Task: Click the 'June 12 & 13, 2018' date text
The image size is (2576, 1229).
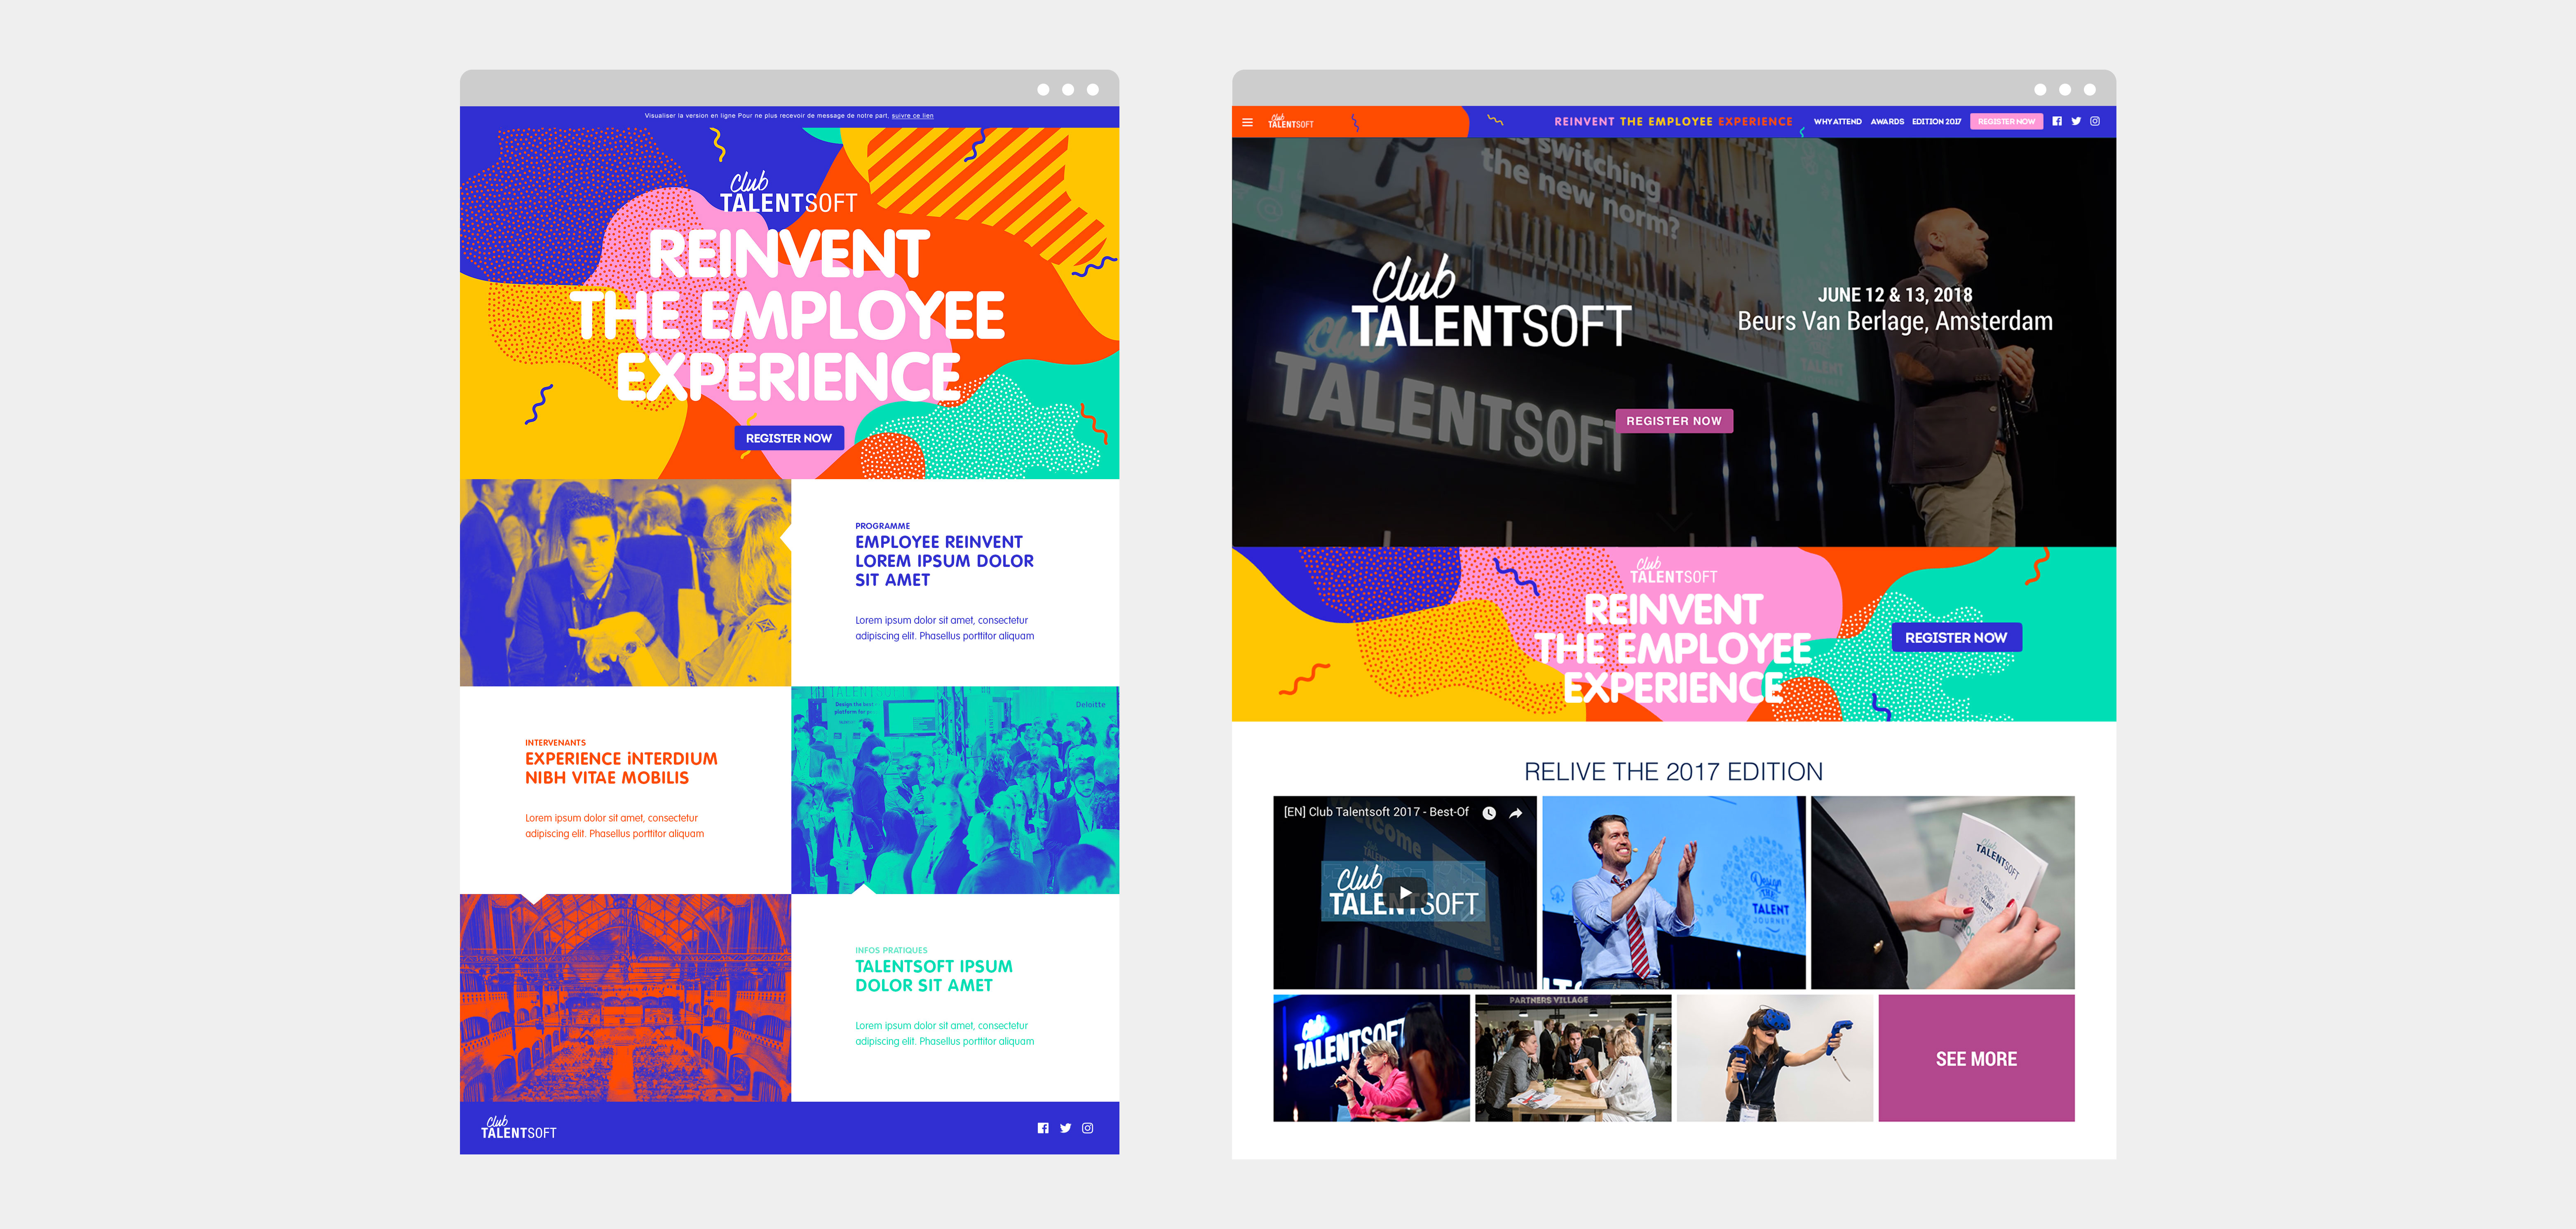Action: pyautogui.click(x=1895, y=295)
